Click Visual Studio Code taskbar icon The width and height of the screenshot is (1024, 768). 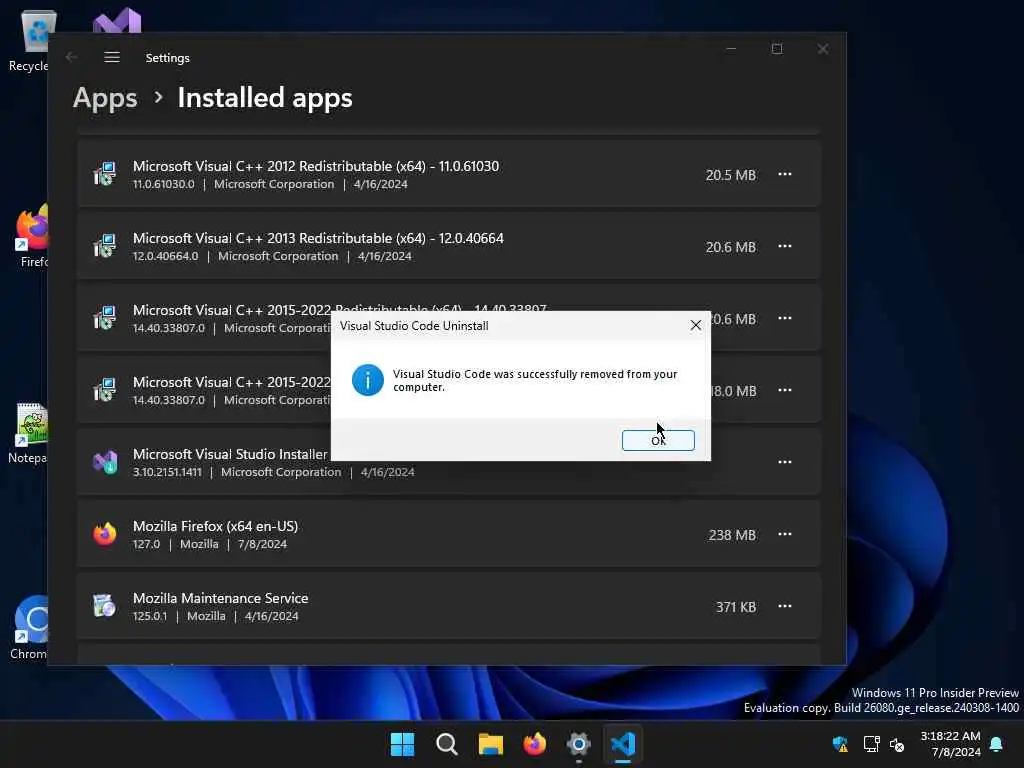pyautogui.click(x=623, y=744)
